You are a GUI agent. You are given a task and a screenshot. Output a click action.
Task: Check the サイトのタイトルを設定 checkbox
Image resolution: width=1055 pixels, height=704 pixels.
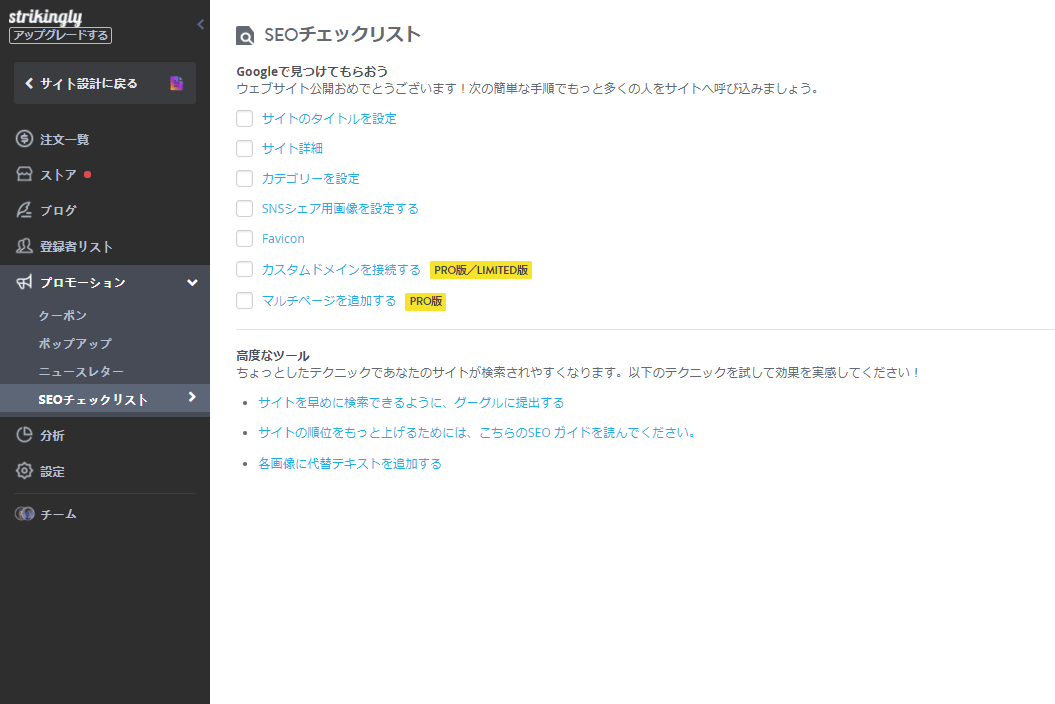[x=244, y=118]
